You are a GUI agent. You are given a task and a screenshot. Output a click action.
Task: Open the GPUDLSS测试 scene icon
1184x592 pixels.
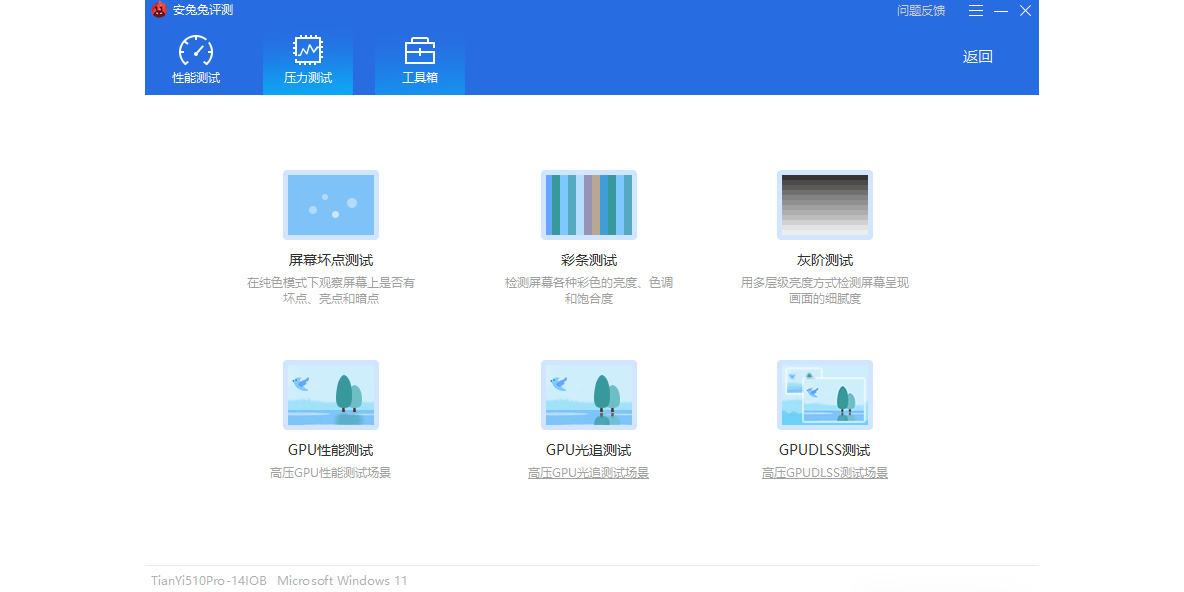click(x=824, y=395)
